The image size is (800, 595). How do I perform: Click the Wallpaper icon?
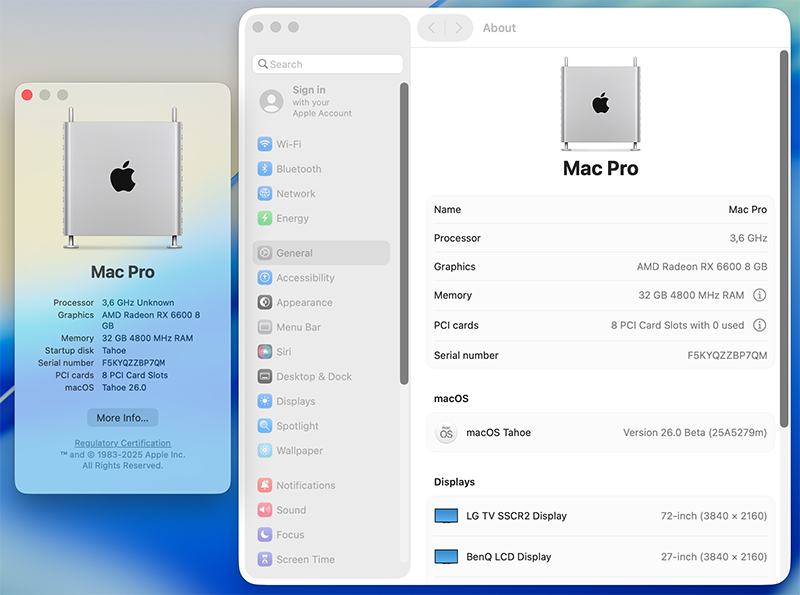[264, 450]
